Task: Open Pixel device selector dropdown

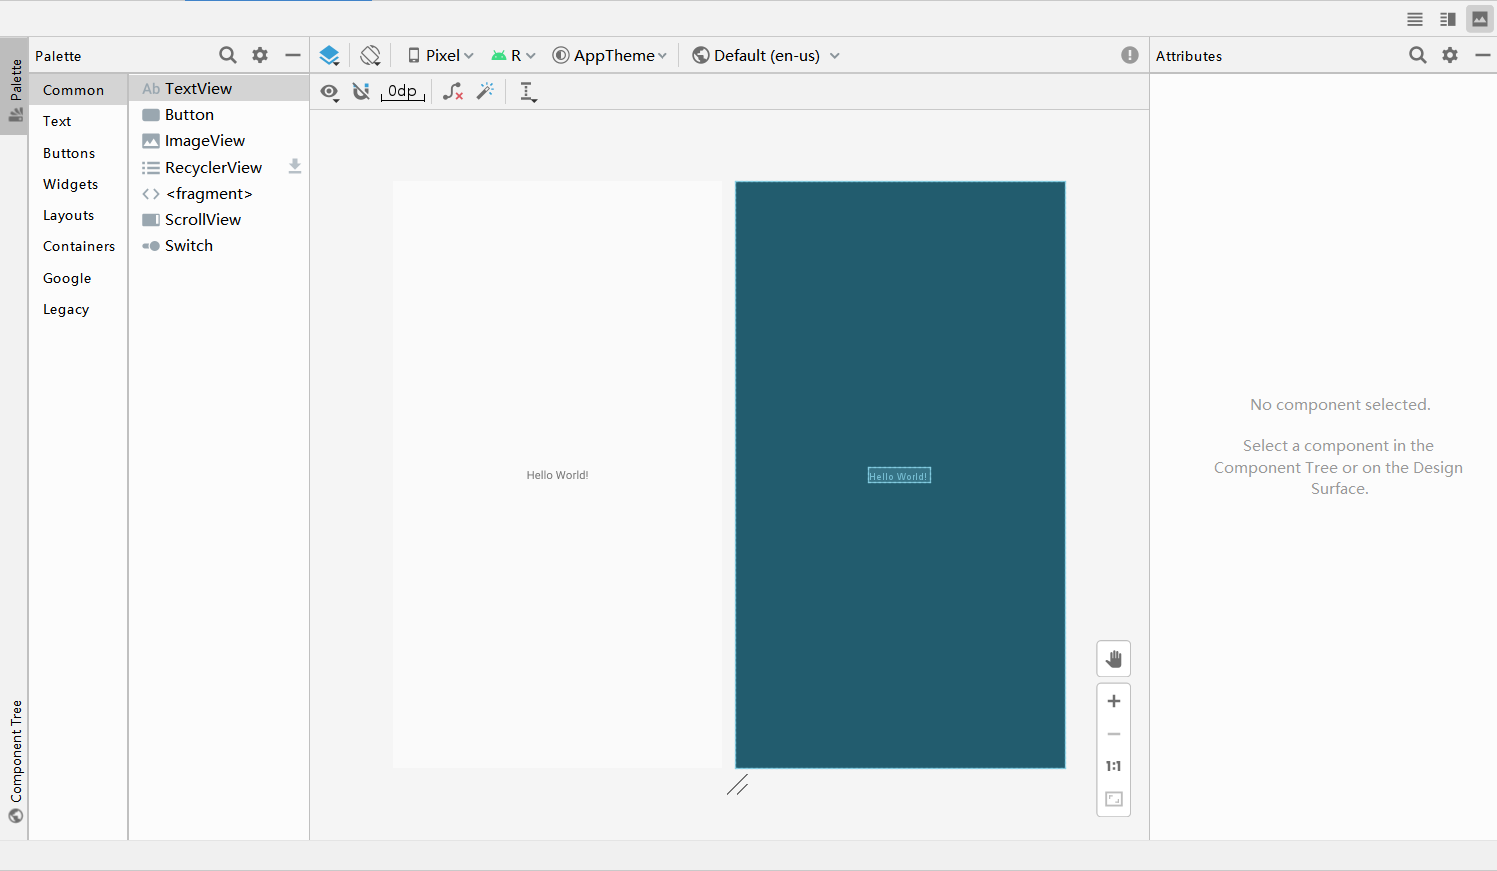Action: click(441, 55)
